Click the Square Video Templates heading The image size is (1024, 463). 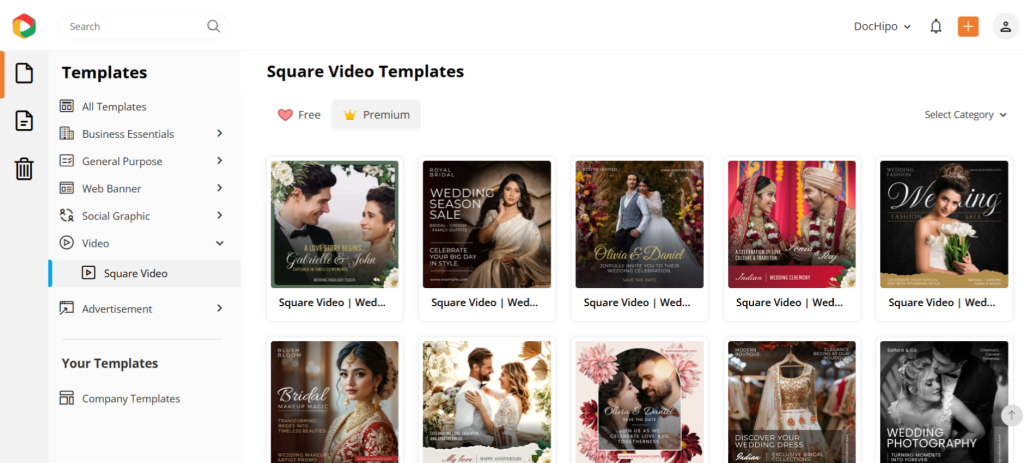pyautogui.click(x=365, y=71)
